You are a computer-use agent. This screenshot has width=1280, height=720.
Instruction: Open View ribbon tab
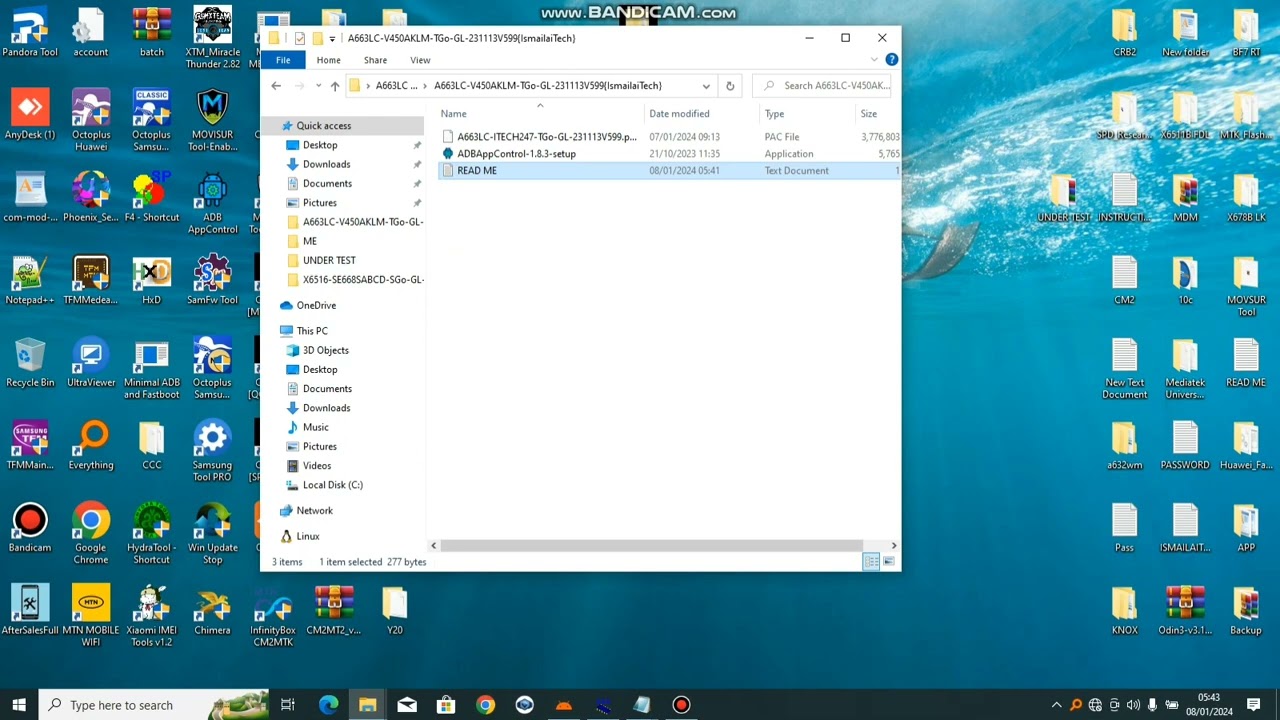tap(420, 60)
